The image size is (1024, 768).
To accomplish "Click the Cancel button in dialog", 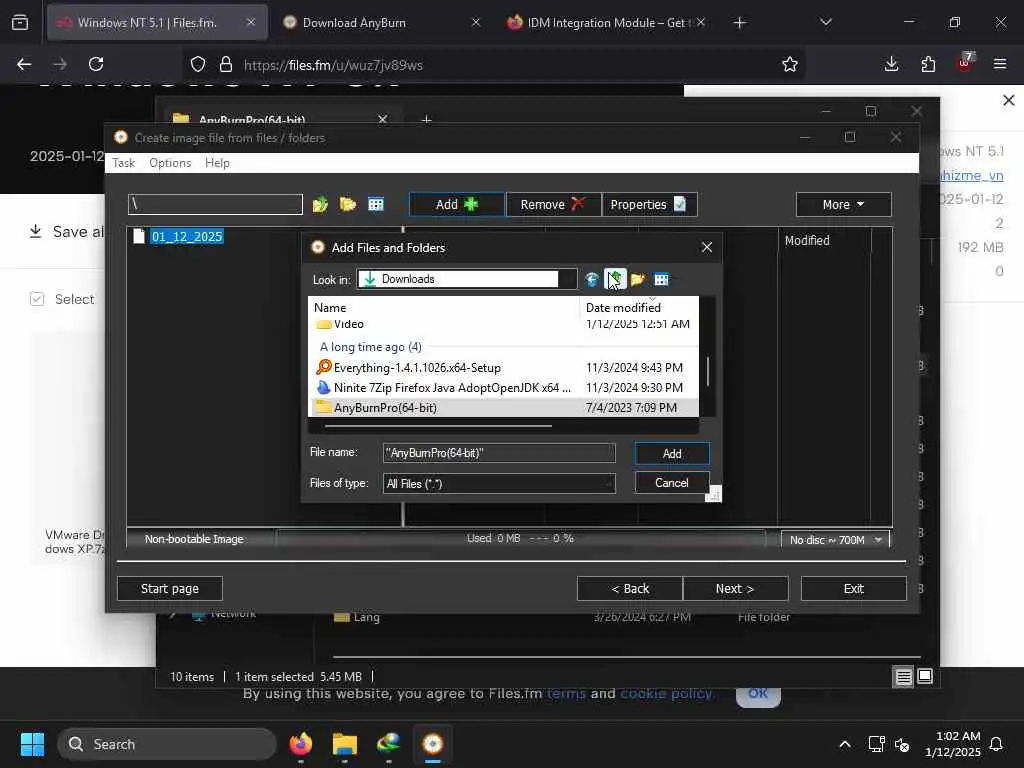I will click(x=672, y=483).
